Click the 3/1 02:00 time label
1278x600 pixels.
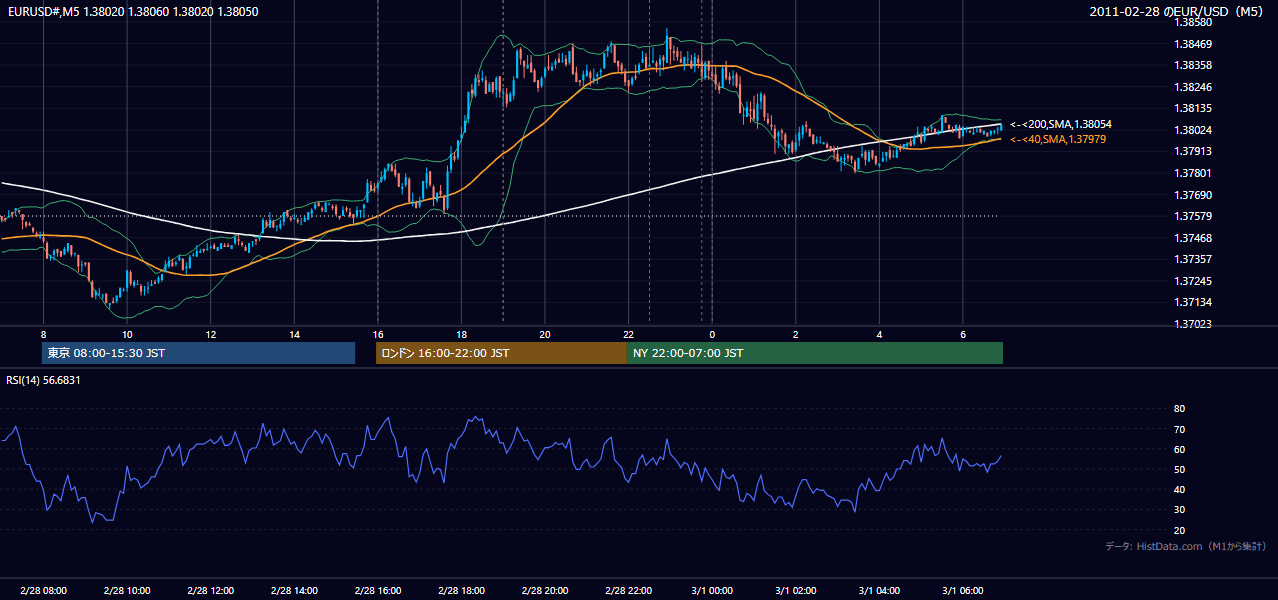pyautogui.click(x=795, y=590)
